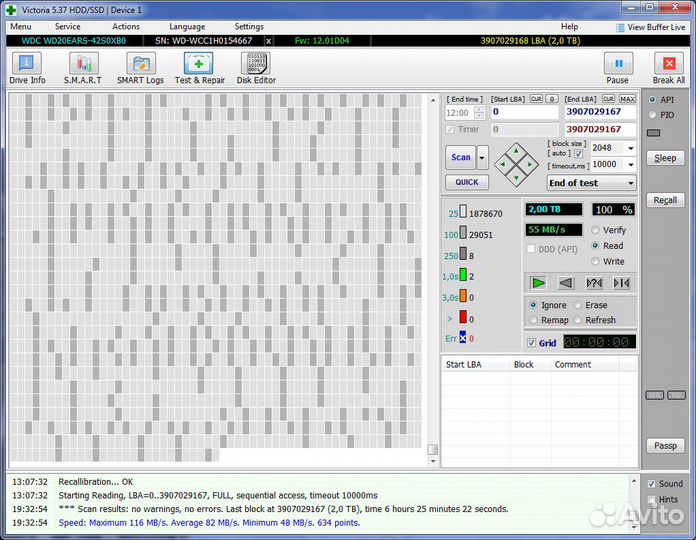696x540 pixels.
Task: Toggle the Sound checkbox
Action: [652, 484]
